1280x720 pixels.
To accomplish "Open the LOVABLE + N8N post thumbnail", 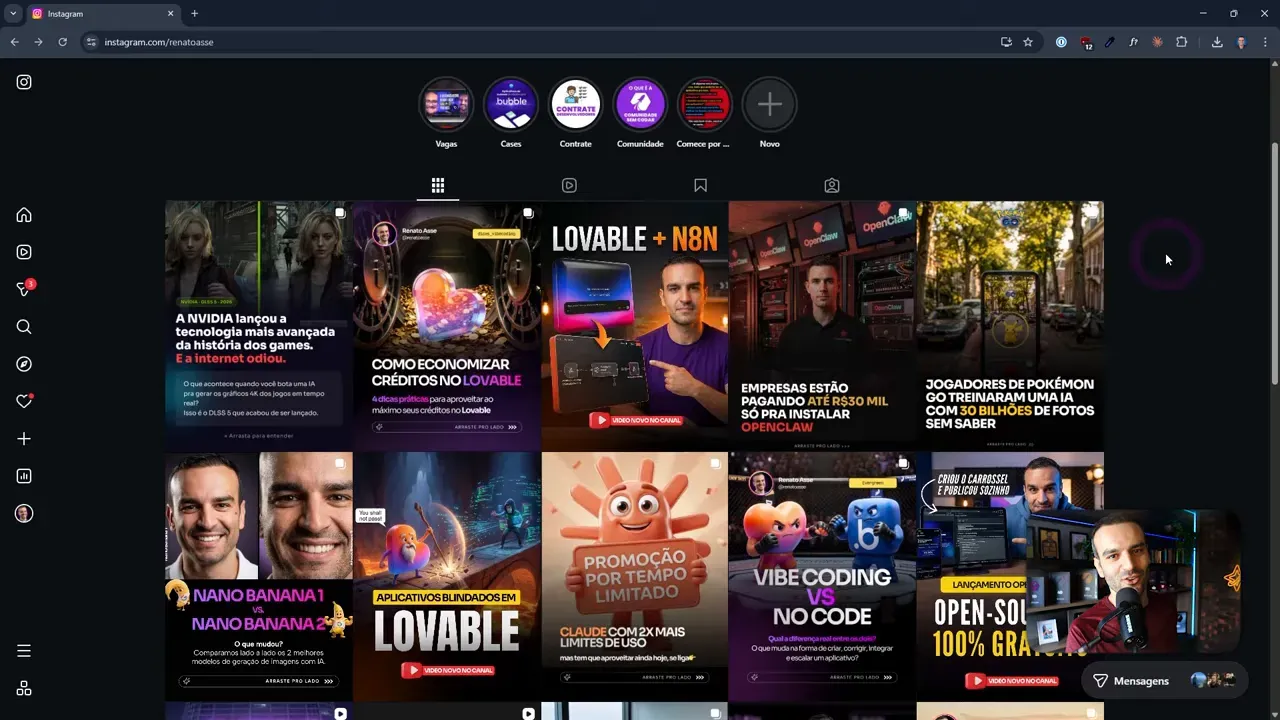I will tap(634, 325).
